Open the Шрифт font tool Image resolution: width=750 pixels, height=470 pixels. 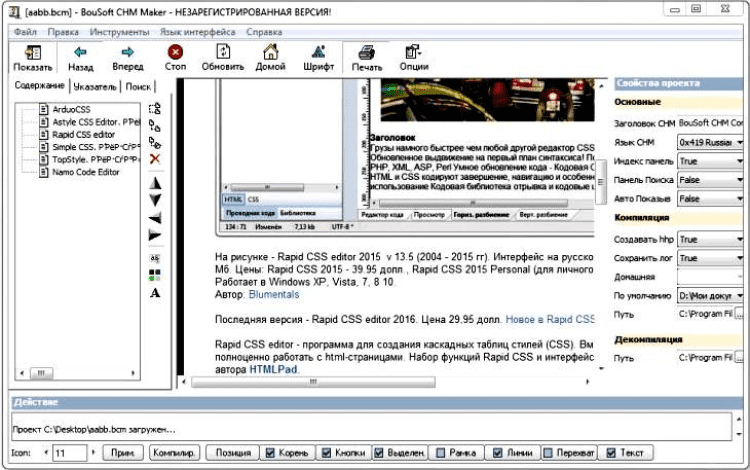319,51
